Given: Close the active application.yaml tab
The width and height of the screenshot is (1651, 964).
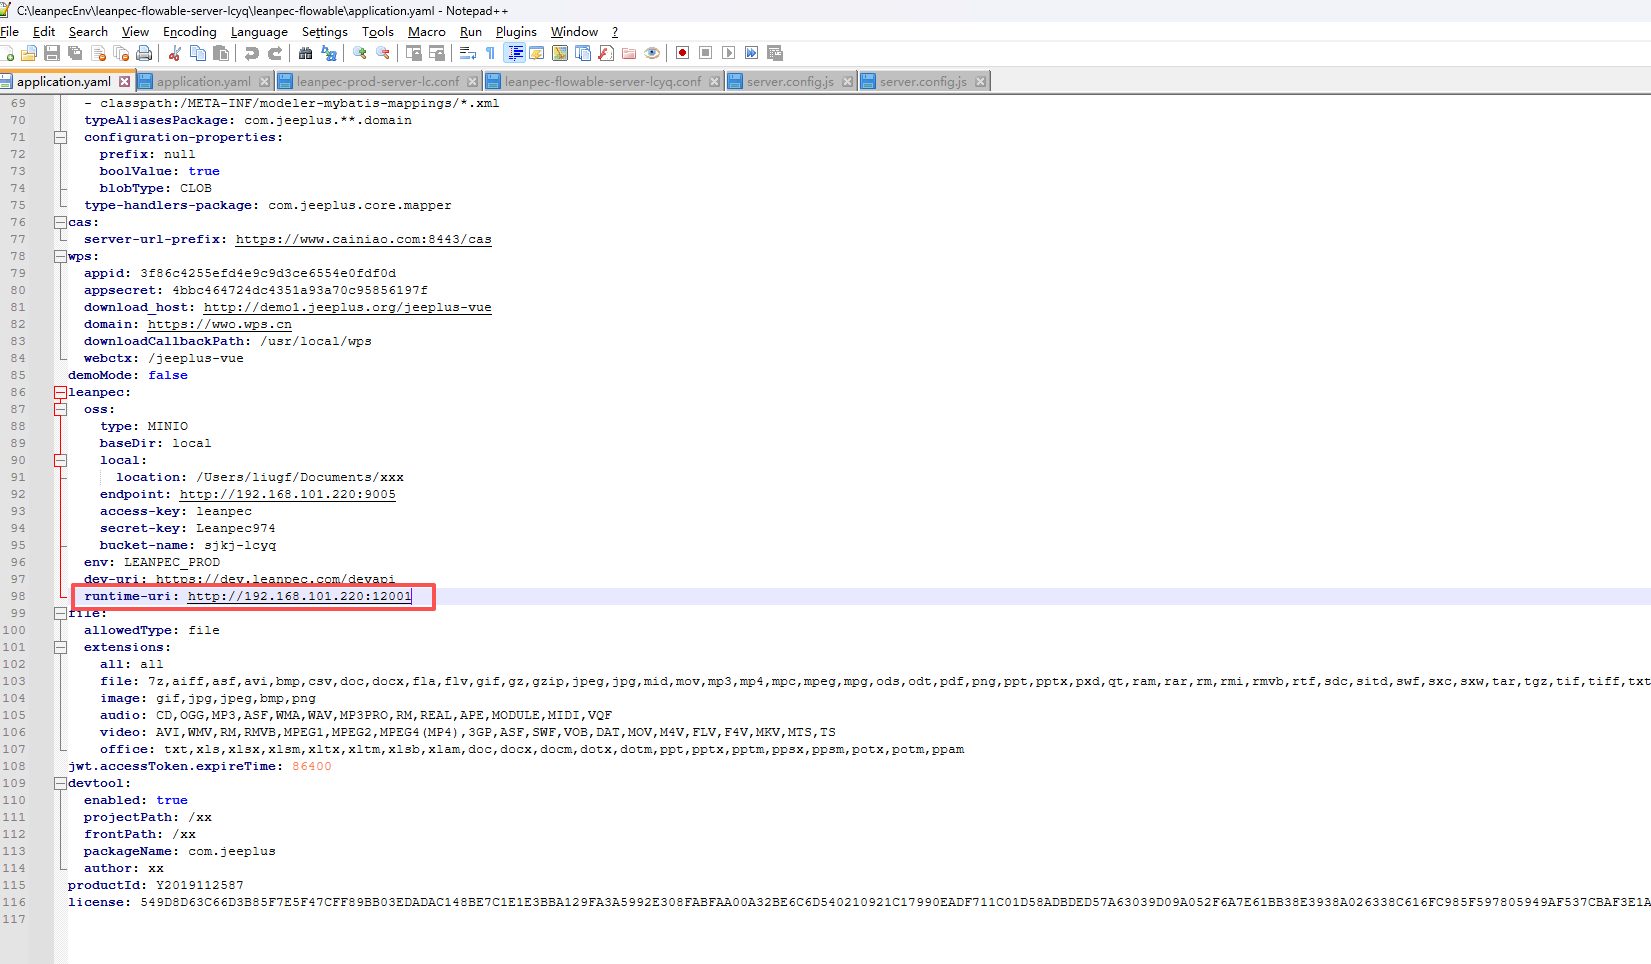Looking at the screenshot, I should click(x=125, y=82).
